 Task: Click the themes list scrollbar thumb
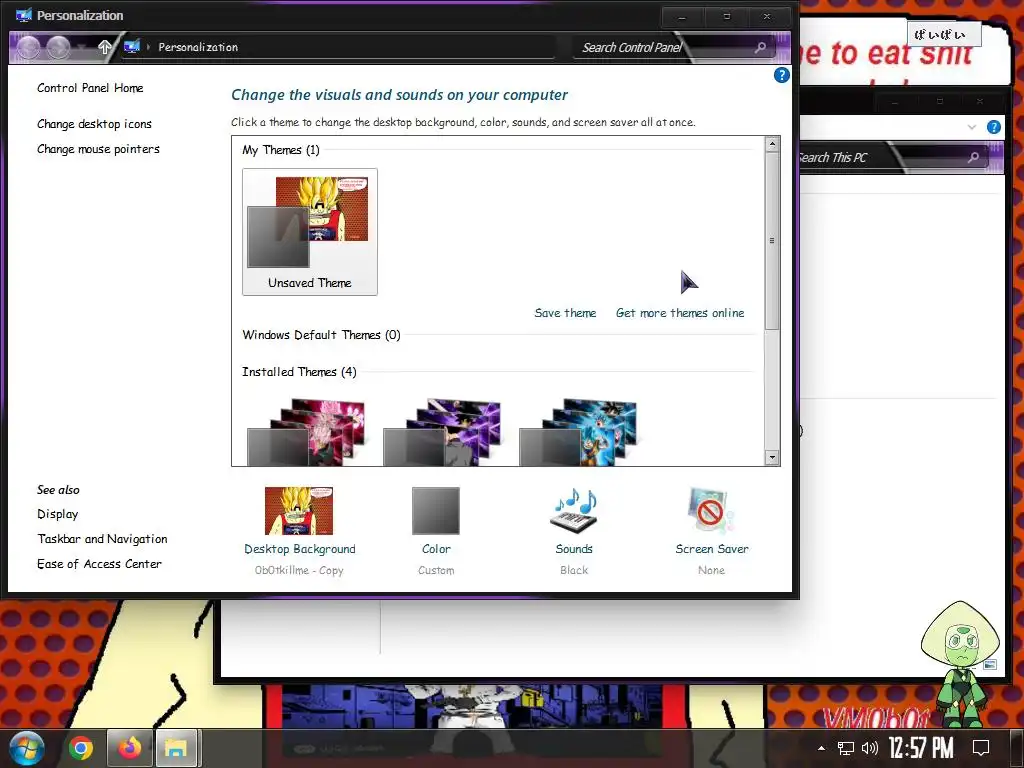tap(772, 240)
